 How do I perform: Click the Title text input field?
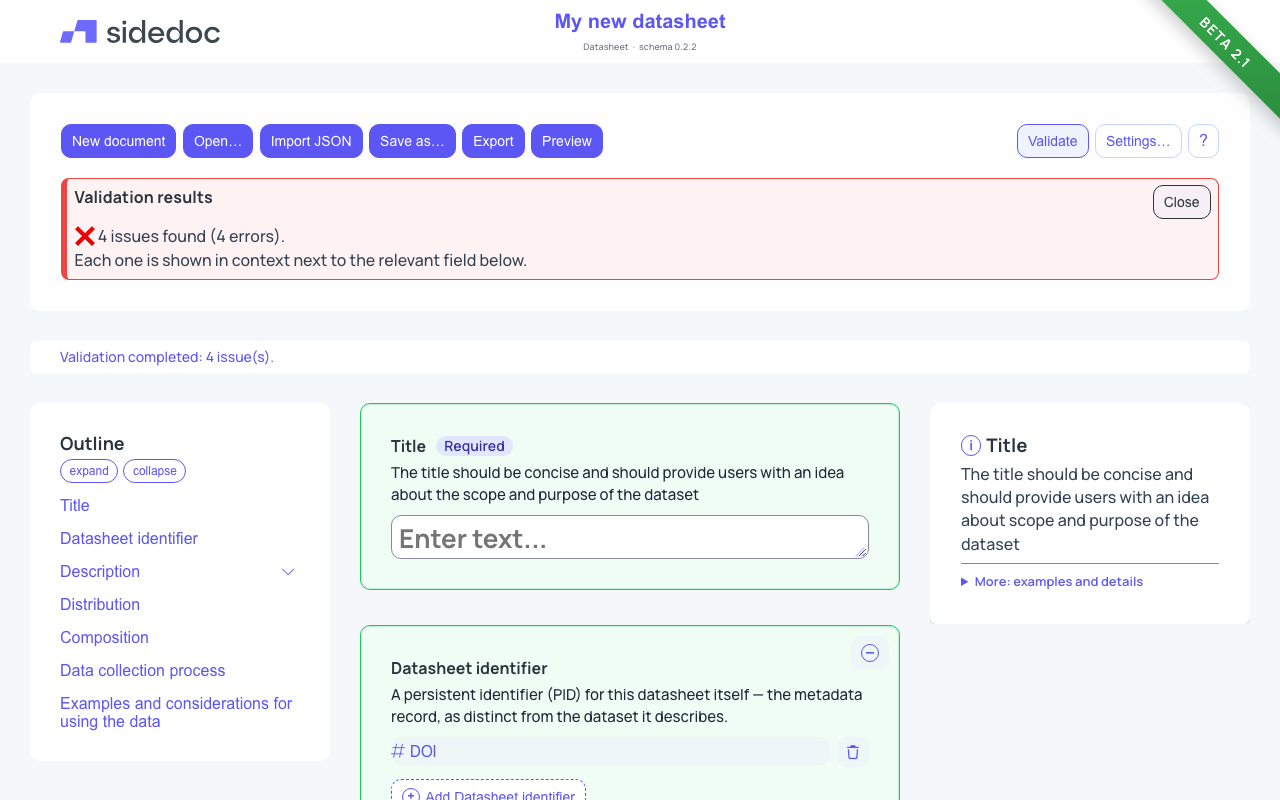pos(630,537)
